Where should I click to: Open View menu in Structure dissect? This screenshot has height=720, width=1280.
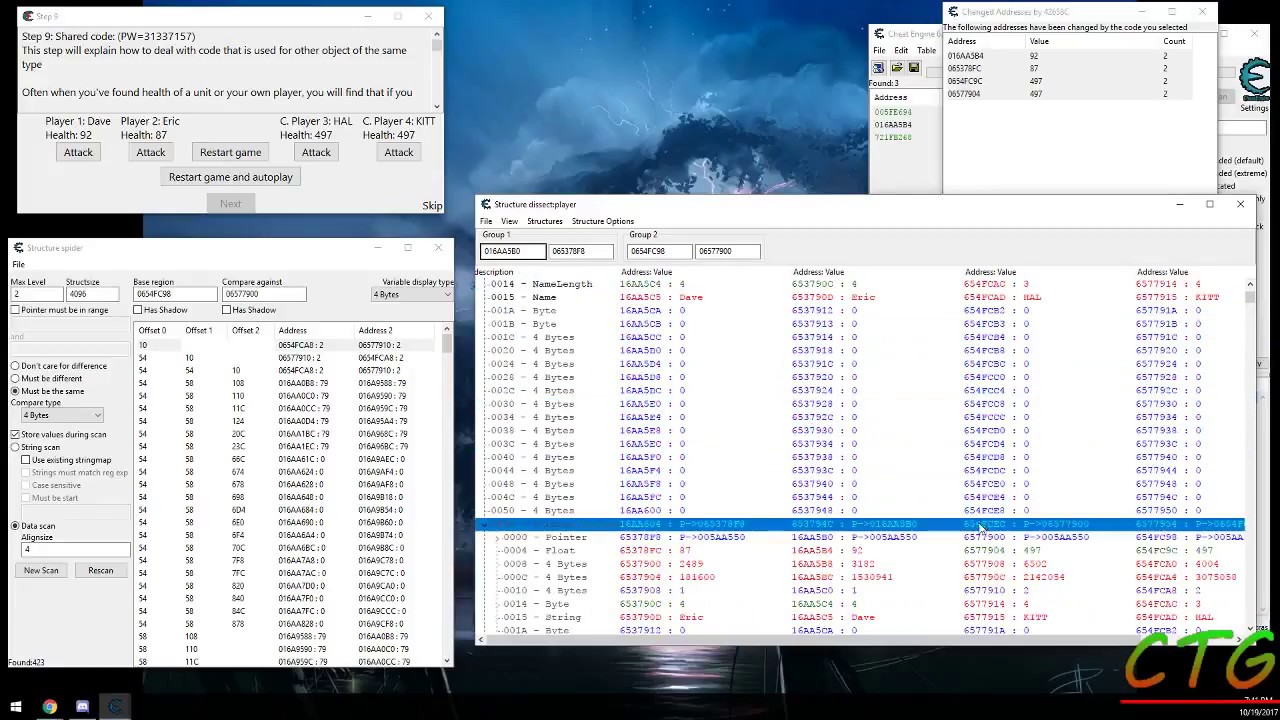point(509,221)
